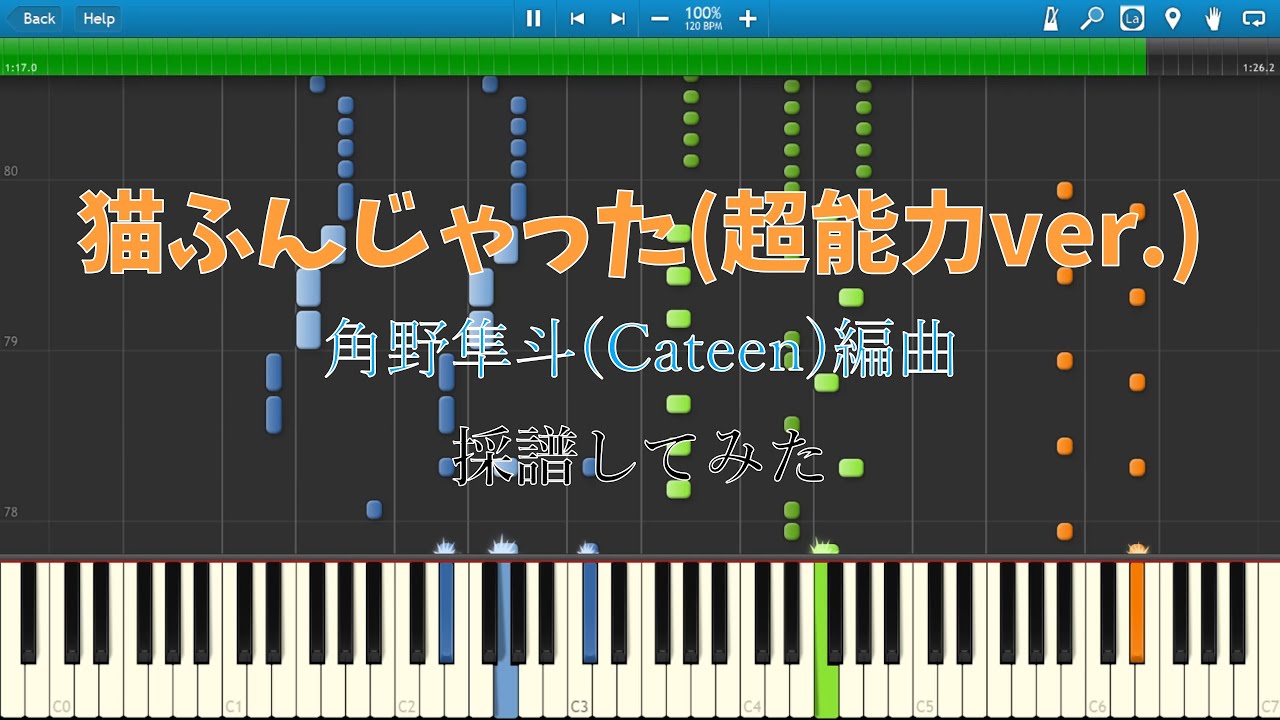Increase playback speed with the plus icon
Image resolution: width=1280 pixels, height=720 pixels.
(x=747, y=18)
